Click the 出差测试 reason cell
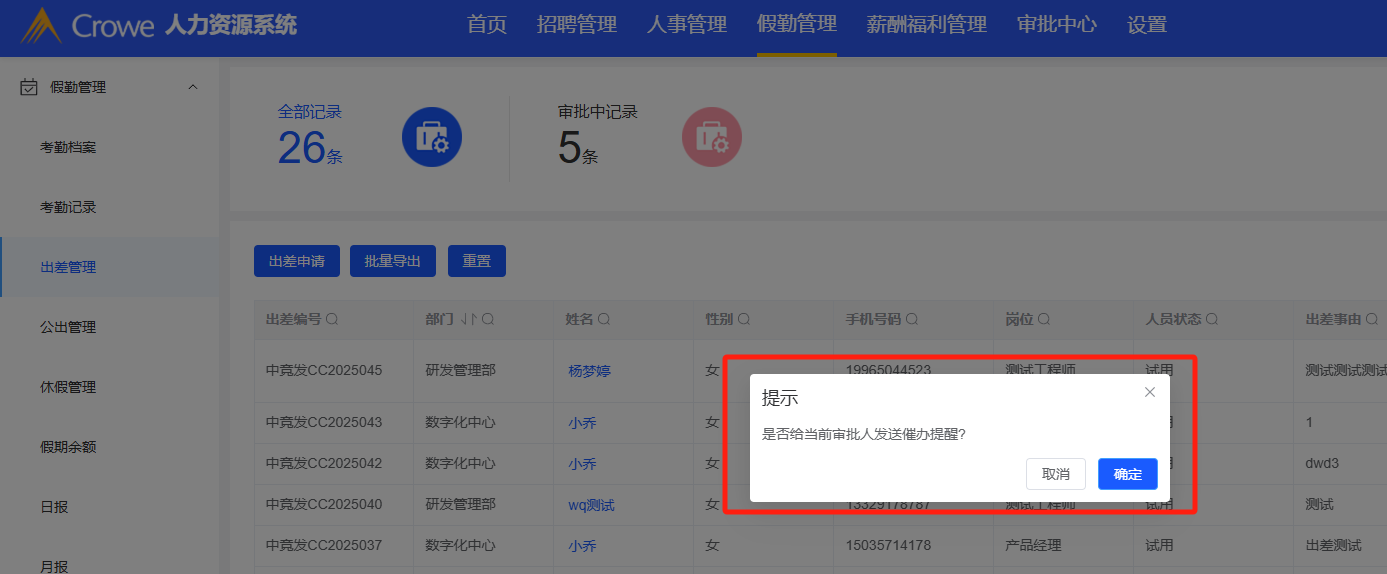Screen dimensions: 1387x574 [x=1334, y=545]
